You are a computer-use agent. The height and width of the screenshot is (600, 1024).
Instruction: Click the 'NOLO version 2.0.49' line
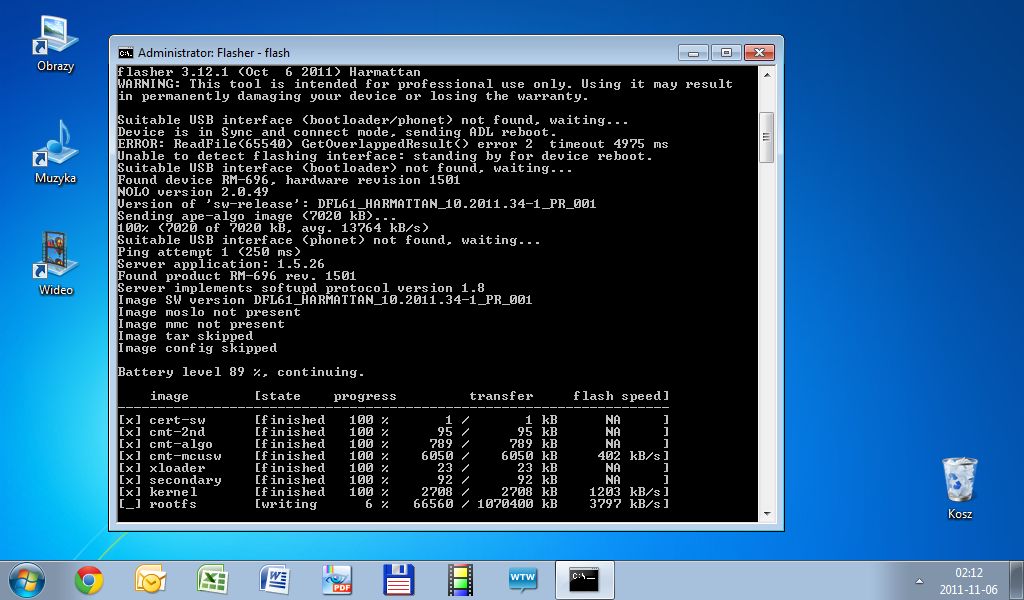click(193, 192)
